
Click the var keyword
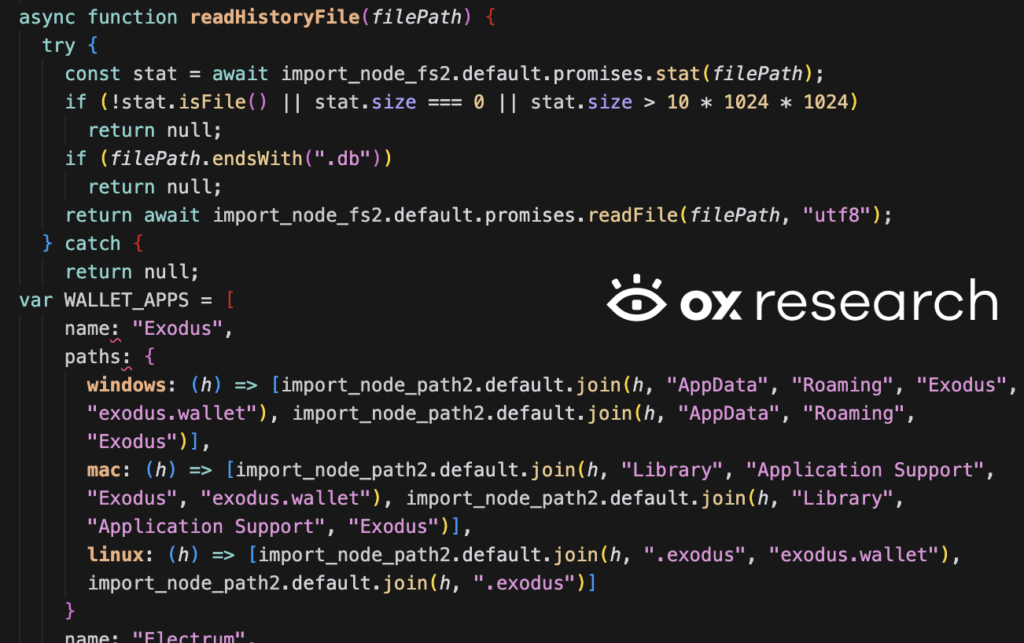(x=36, y=300)
